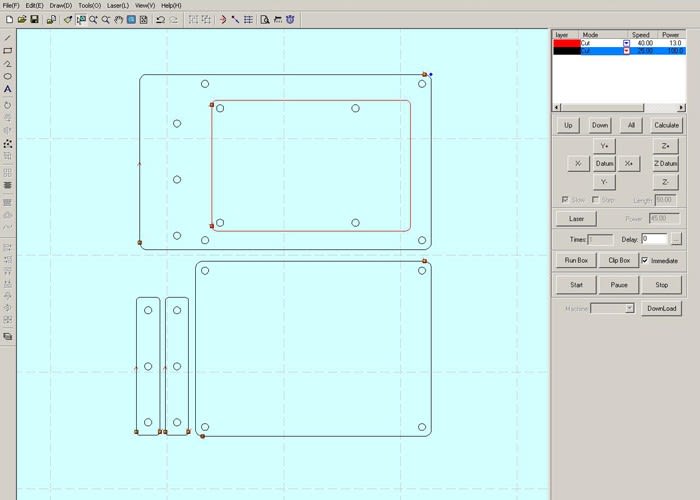Move layer Up button
Screen dimensions: 700x500
(568, 125)
